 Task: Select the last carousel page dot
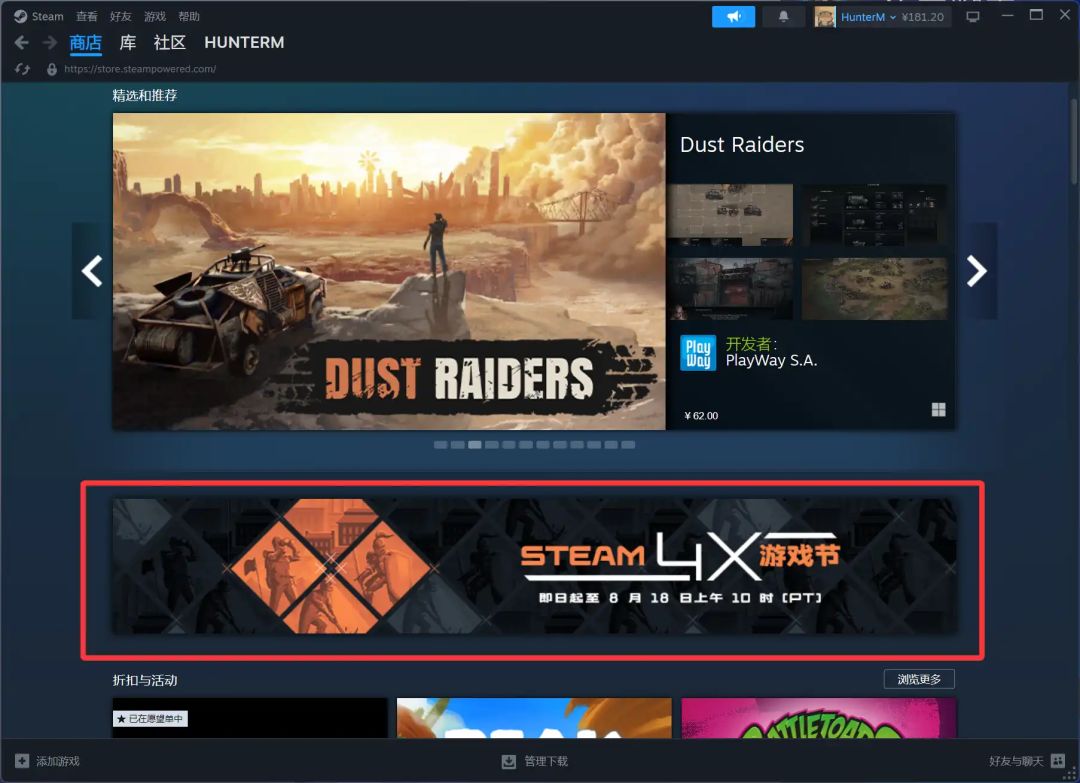tap(628, 445)
